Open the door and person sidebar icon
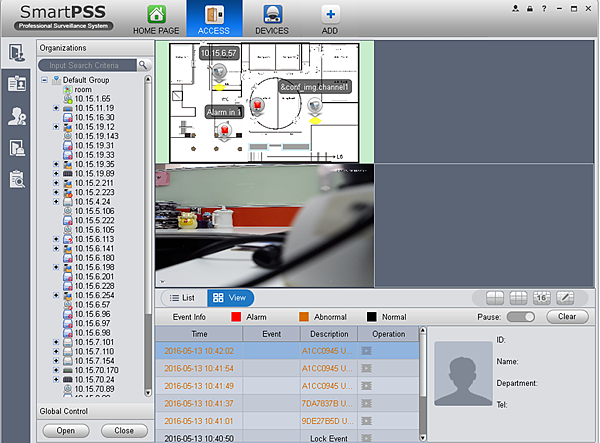600x443 pixels. pos(16,148)
